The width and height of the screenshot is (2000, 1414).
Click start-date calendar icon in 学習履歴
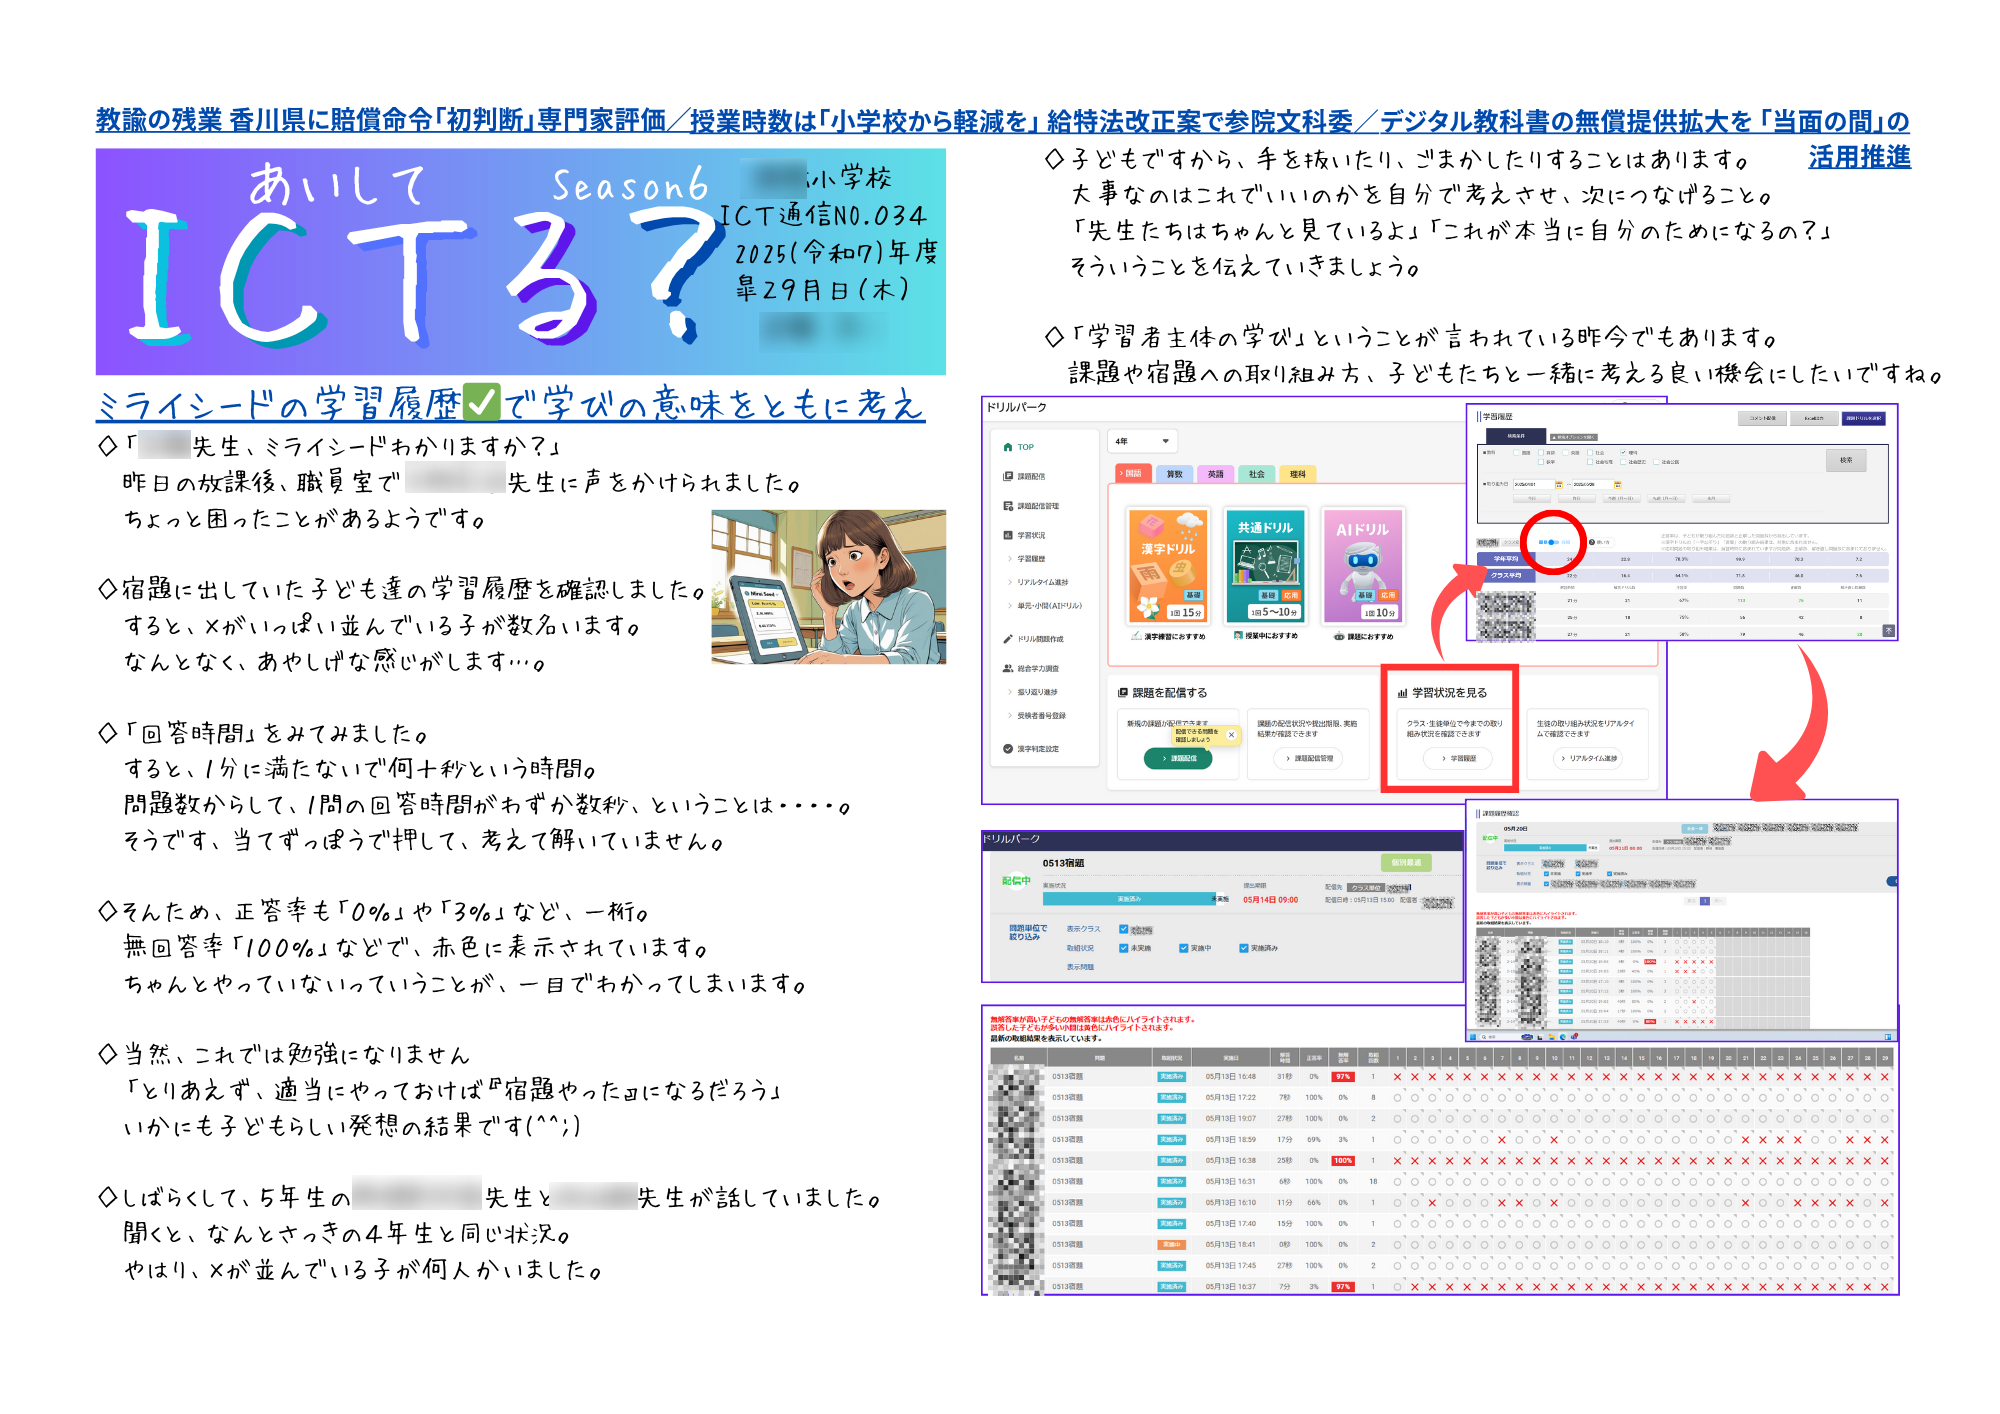[x=1558, y=485]
